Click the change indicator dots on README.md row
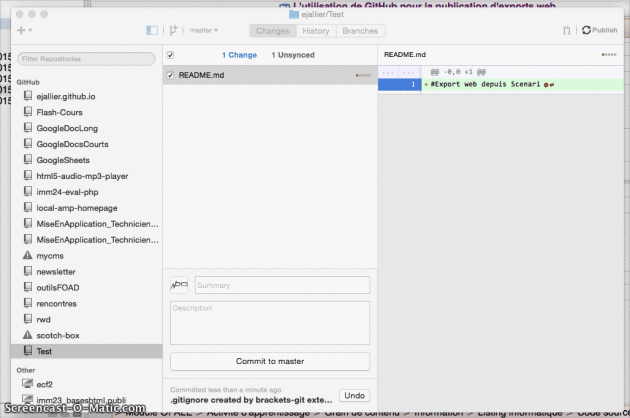 coord(363,75)
